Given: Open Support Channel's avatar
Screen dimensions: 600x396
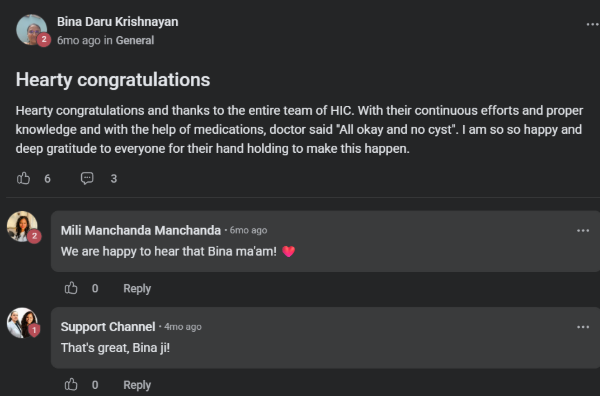Looking at the screenshot, I should coord(22,323).
